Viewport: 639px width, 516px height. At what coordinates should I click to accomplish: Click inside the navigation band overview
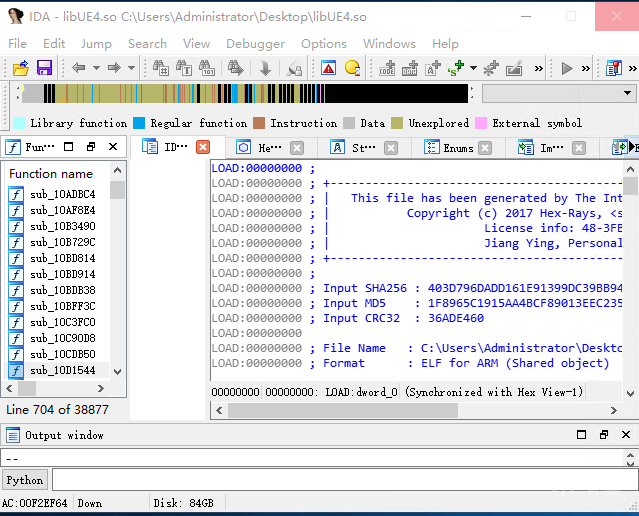245,93
